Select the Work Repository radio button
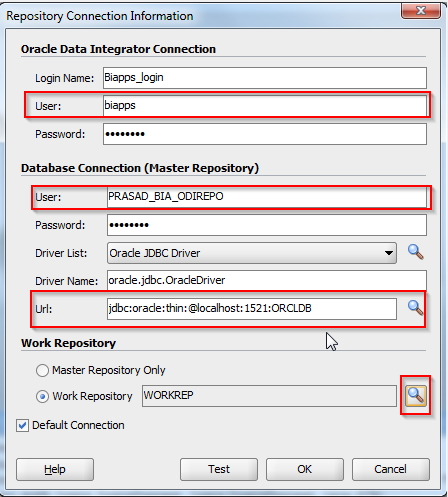This screenshot has width=448, height=497. pyautogui.click(x=42, y=397)
